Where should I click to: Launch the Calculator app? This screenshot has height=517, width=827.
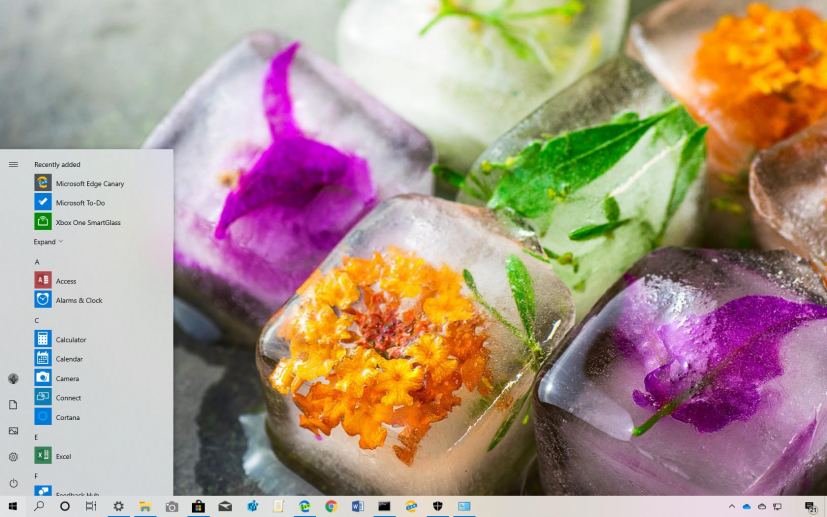60,339
